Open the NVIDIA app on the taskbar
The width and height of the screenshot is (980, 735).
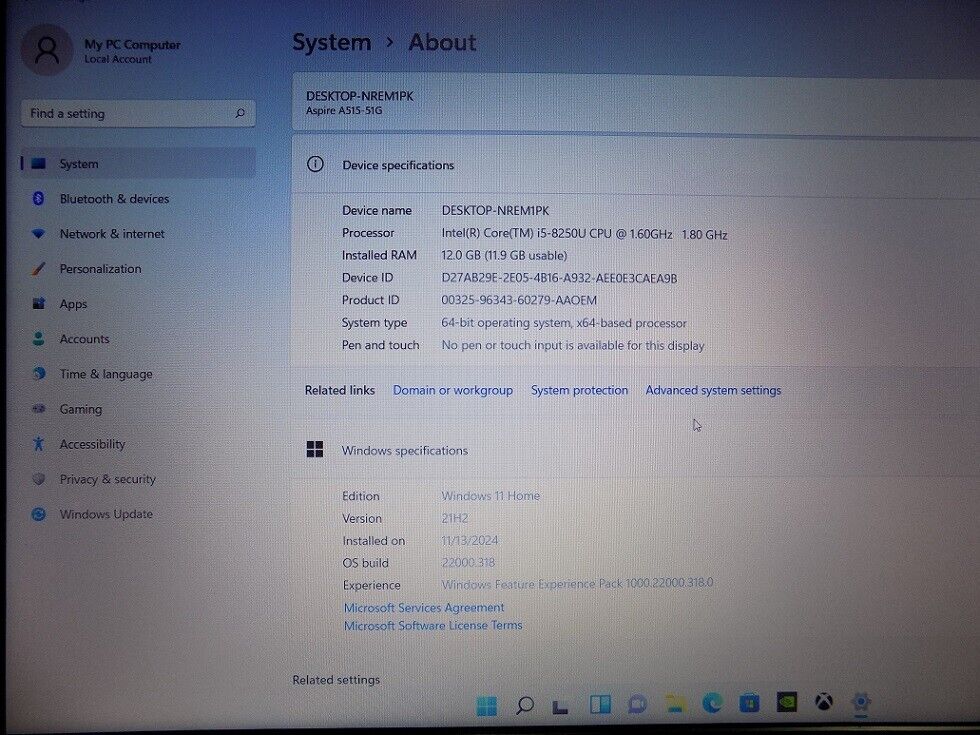coord(787,702)
